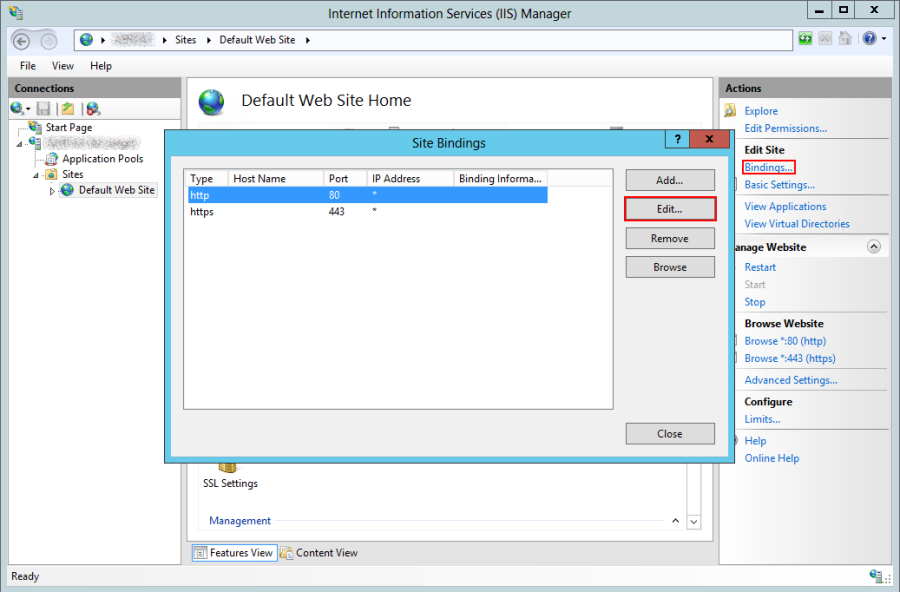This screenshot has height=592, width=900.
Task: Click the Delete Connection icon
Action: pos(93,108)
